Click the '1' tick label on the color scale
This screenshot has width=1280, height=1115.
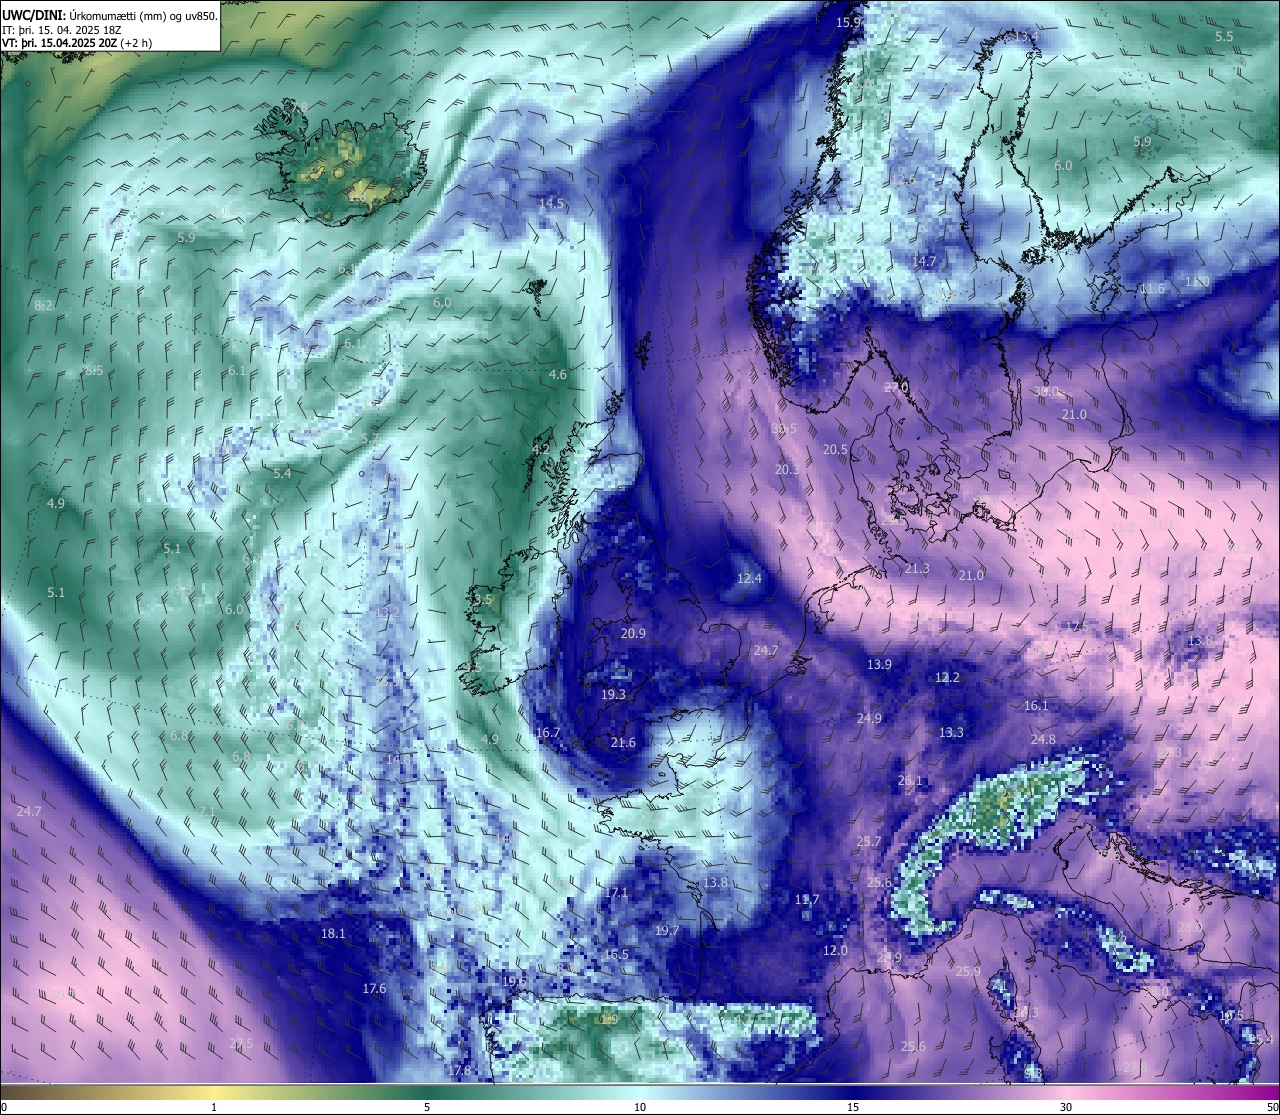[x=214, y=1107]
